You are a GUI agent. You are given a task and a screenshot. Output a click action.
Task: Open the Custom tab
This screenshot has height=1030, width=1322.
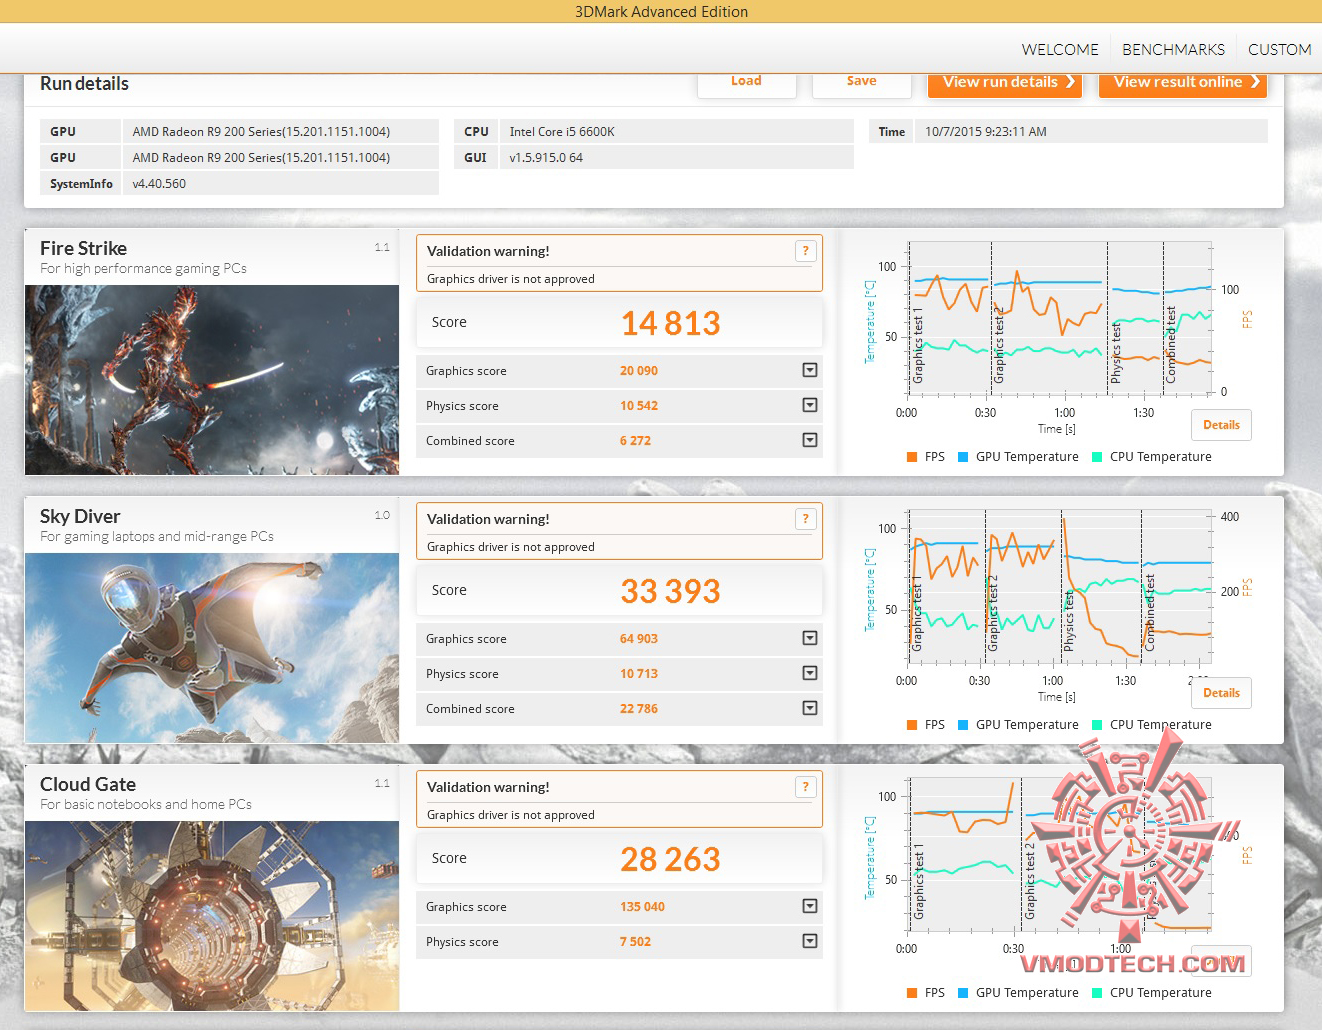1279,49
